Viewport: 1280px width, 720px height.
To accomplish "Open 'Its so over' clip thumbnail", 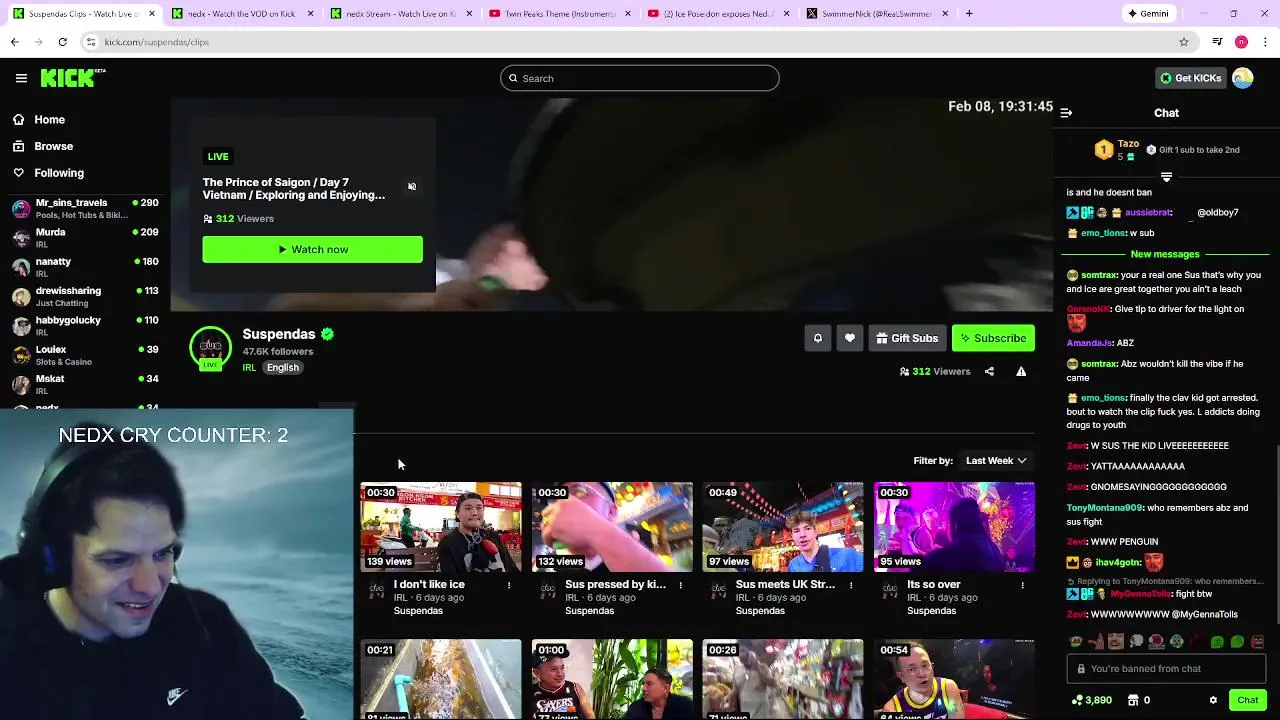I will (954, 527).
